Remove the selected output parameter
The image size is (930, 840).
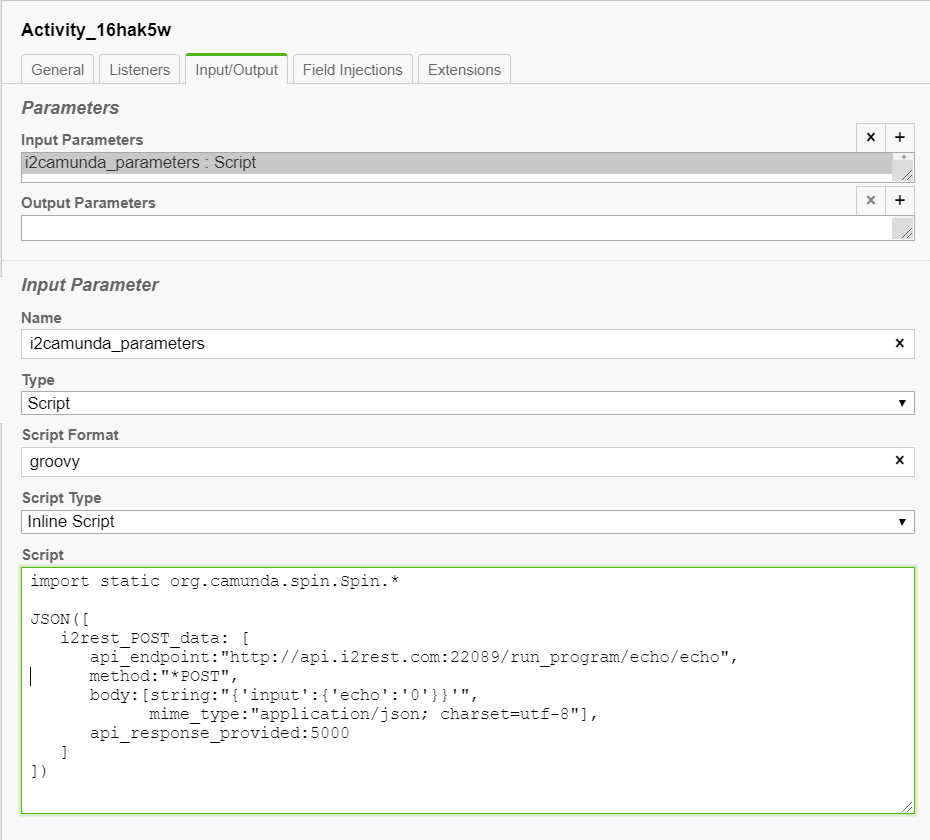870,201
